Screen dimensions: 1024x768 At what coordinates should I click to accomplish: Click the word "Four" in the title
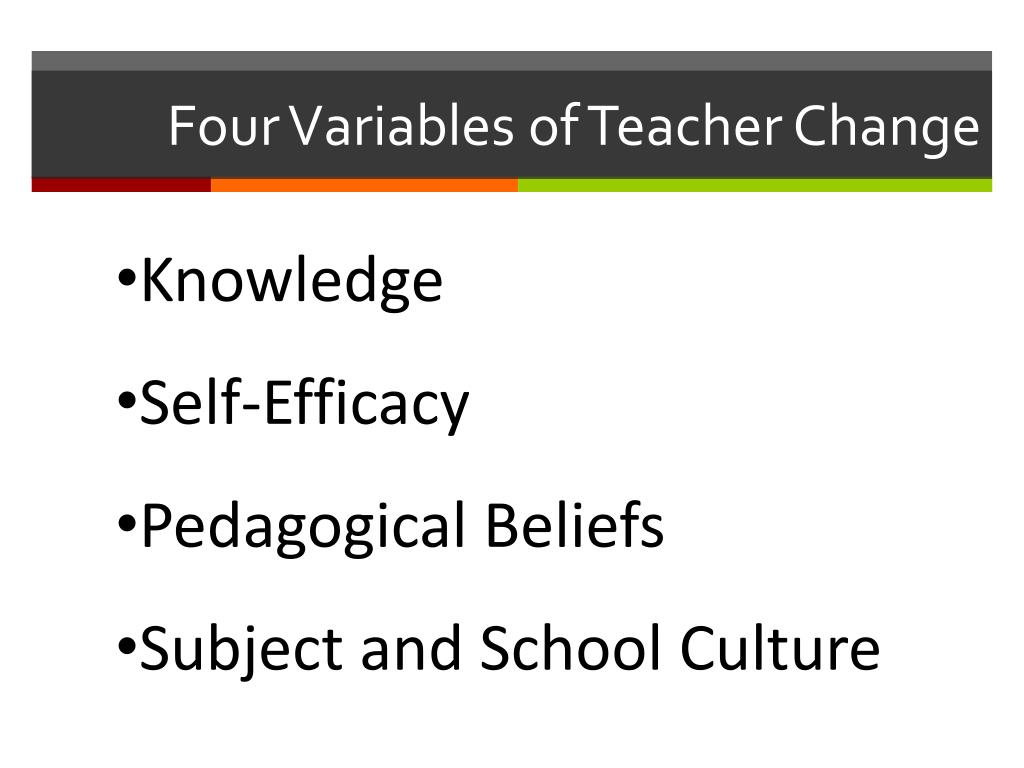point(224,125)
